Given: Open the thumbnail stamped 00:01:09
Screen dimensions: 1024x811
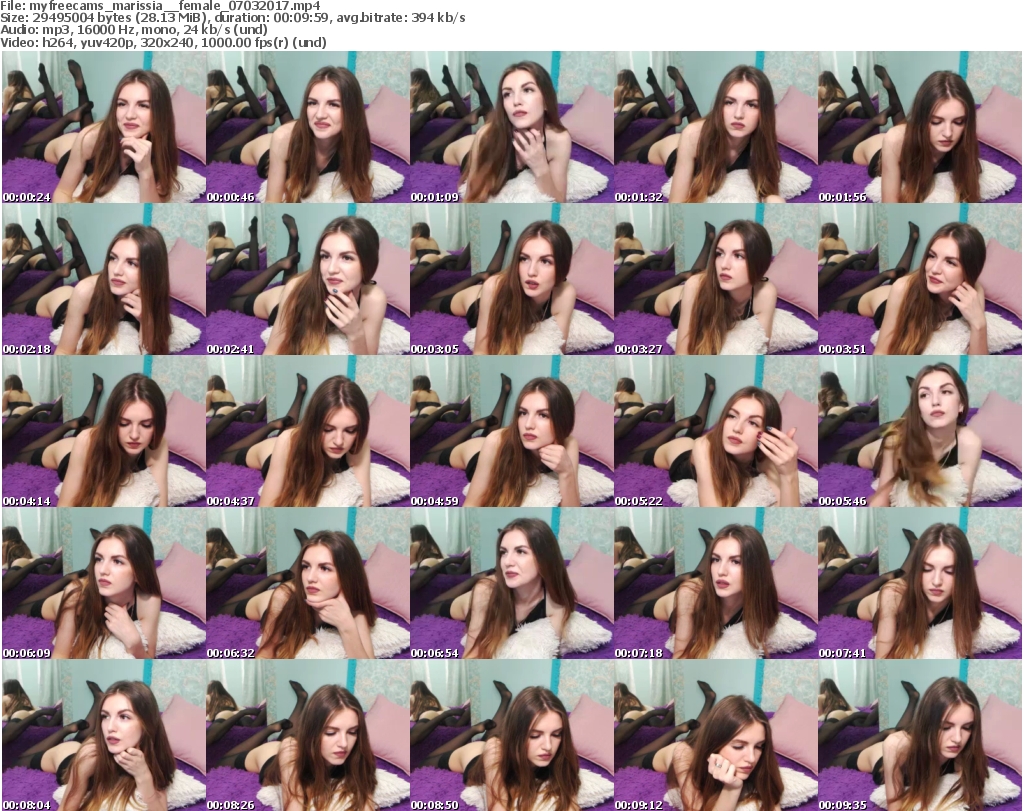Looking at the screenshot, I should coord(512,127).
